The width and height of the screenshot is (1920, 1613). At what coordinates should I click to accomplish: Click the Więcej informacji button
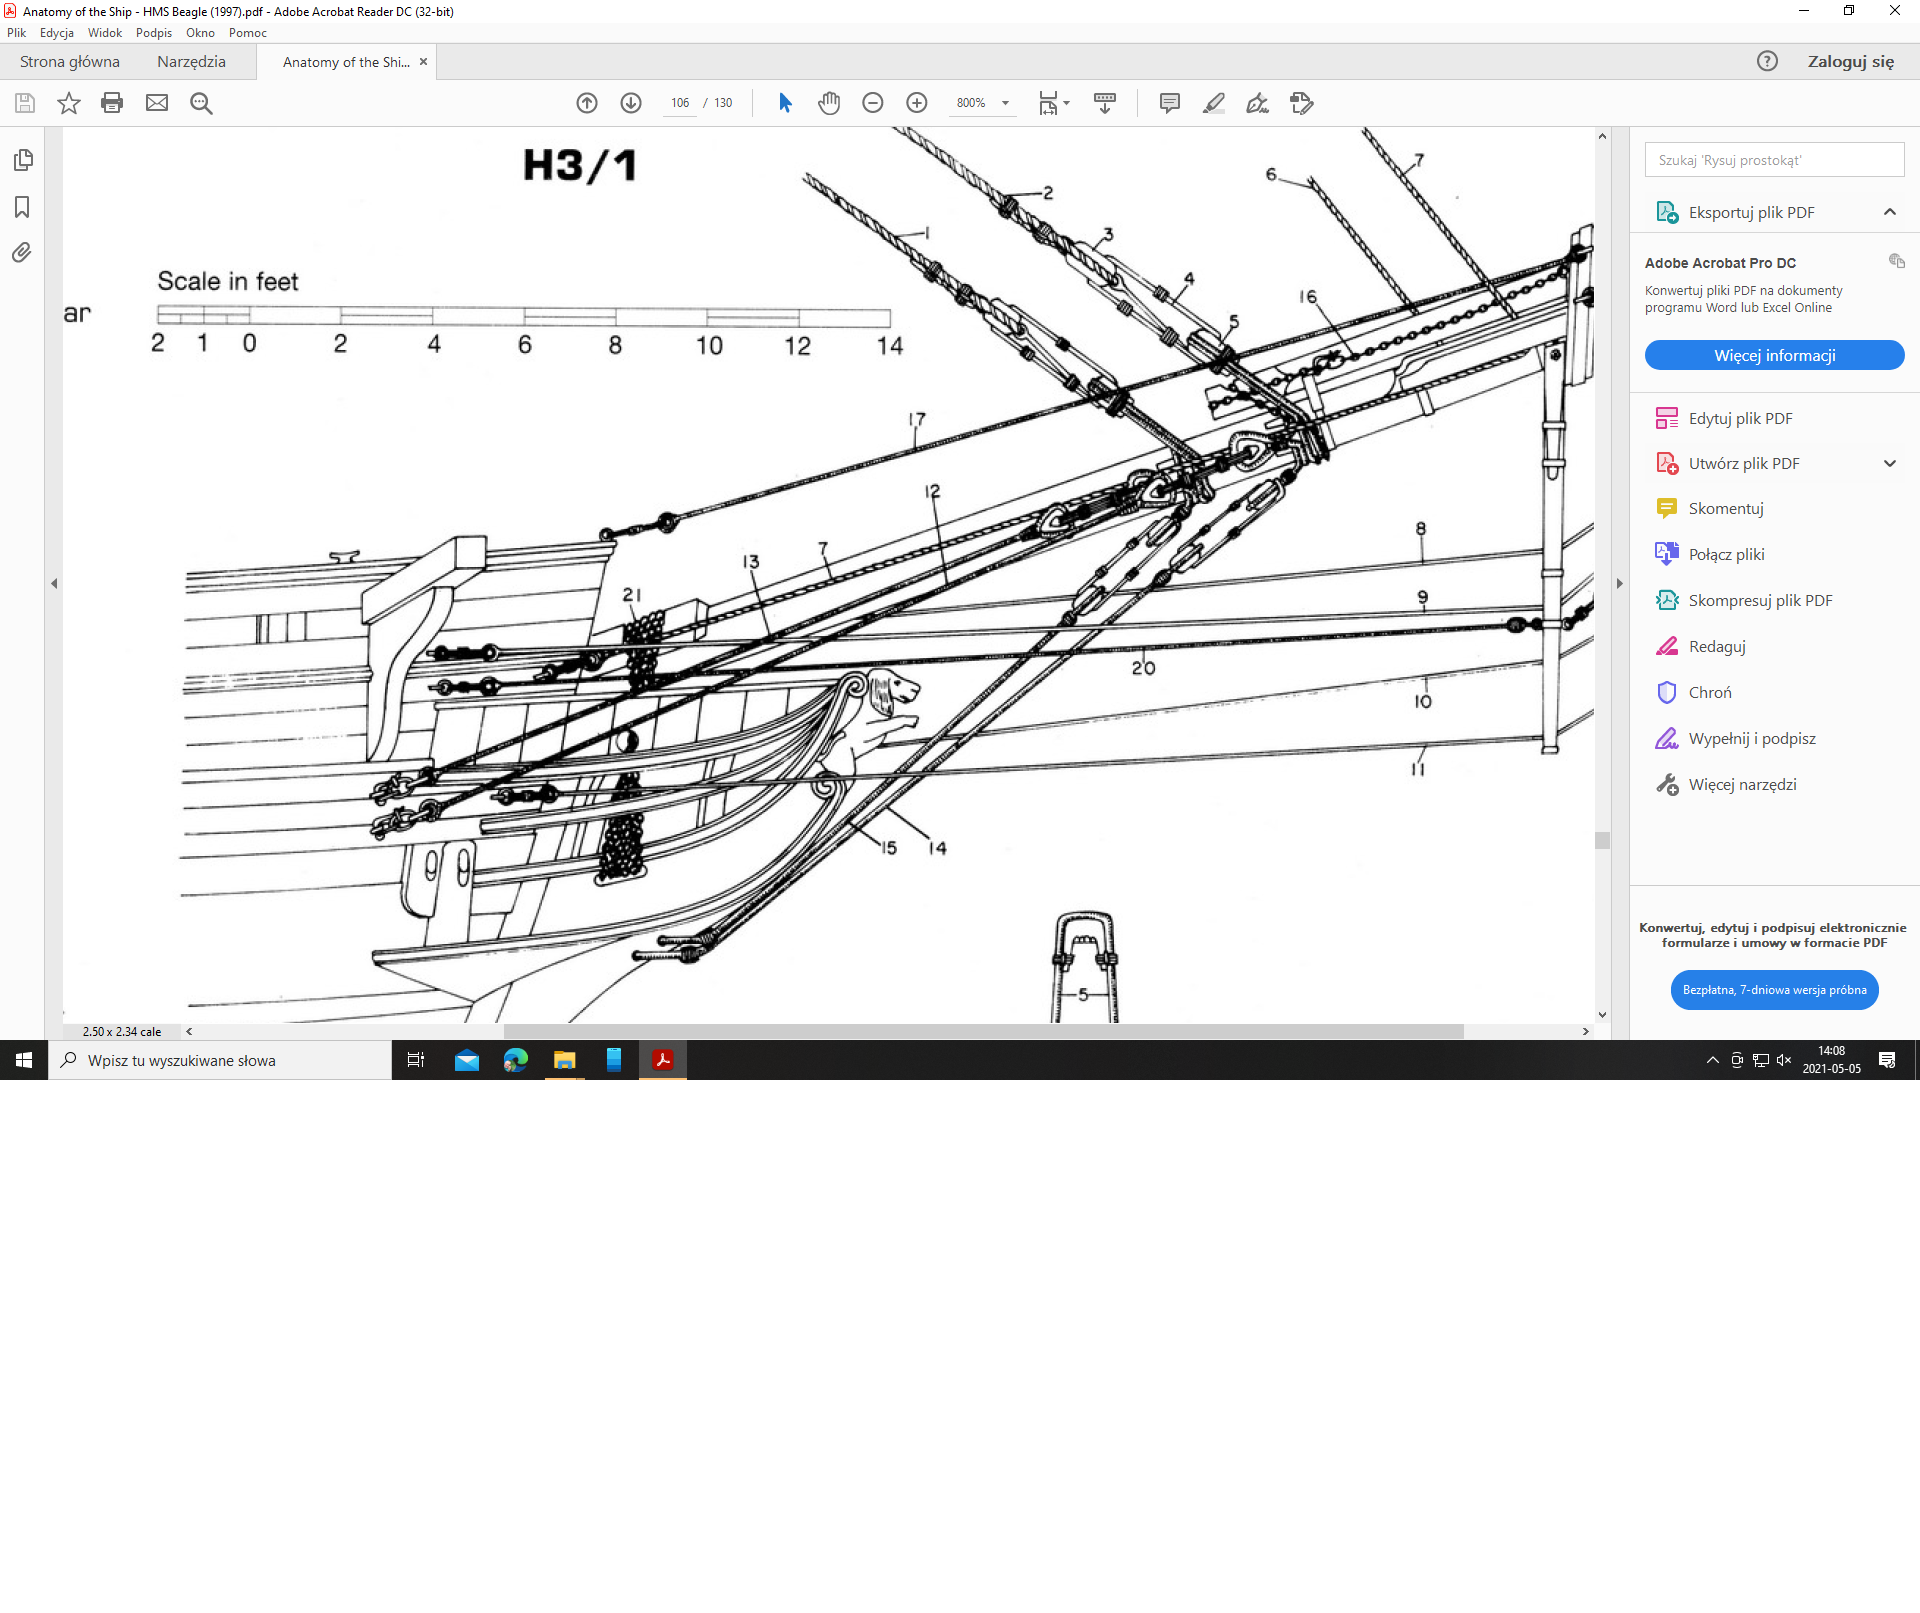tap(1774, 356)
